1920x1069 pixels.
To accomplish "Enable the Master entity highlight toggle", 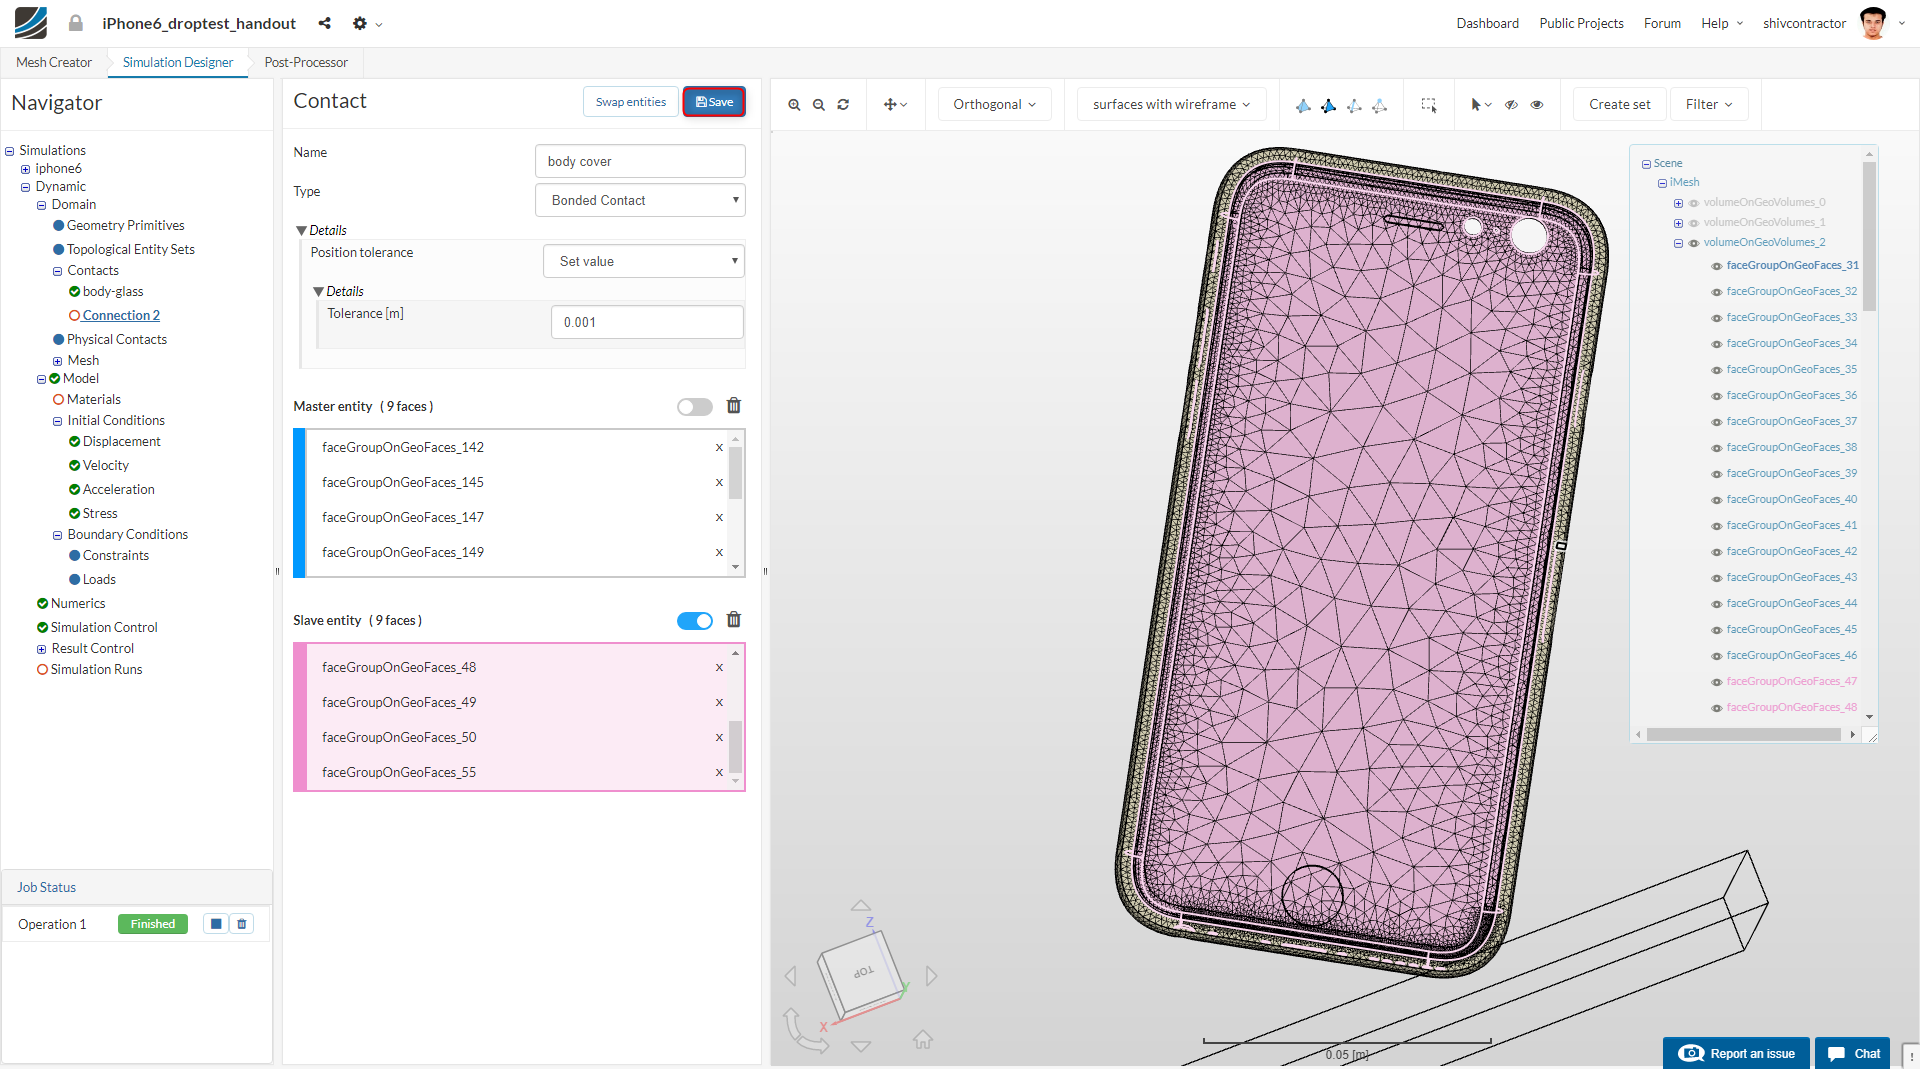I will coord(694,406).
